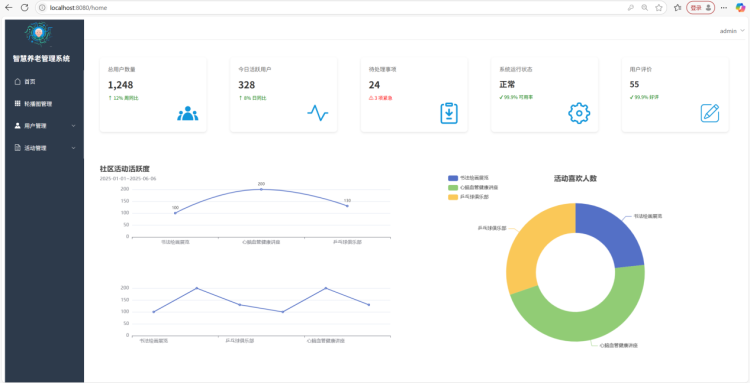Open the saved password key icon
750x383 pixels.
tap(631, 8)
